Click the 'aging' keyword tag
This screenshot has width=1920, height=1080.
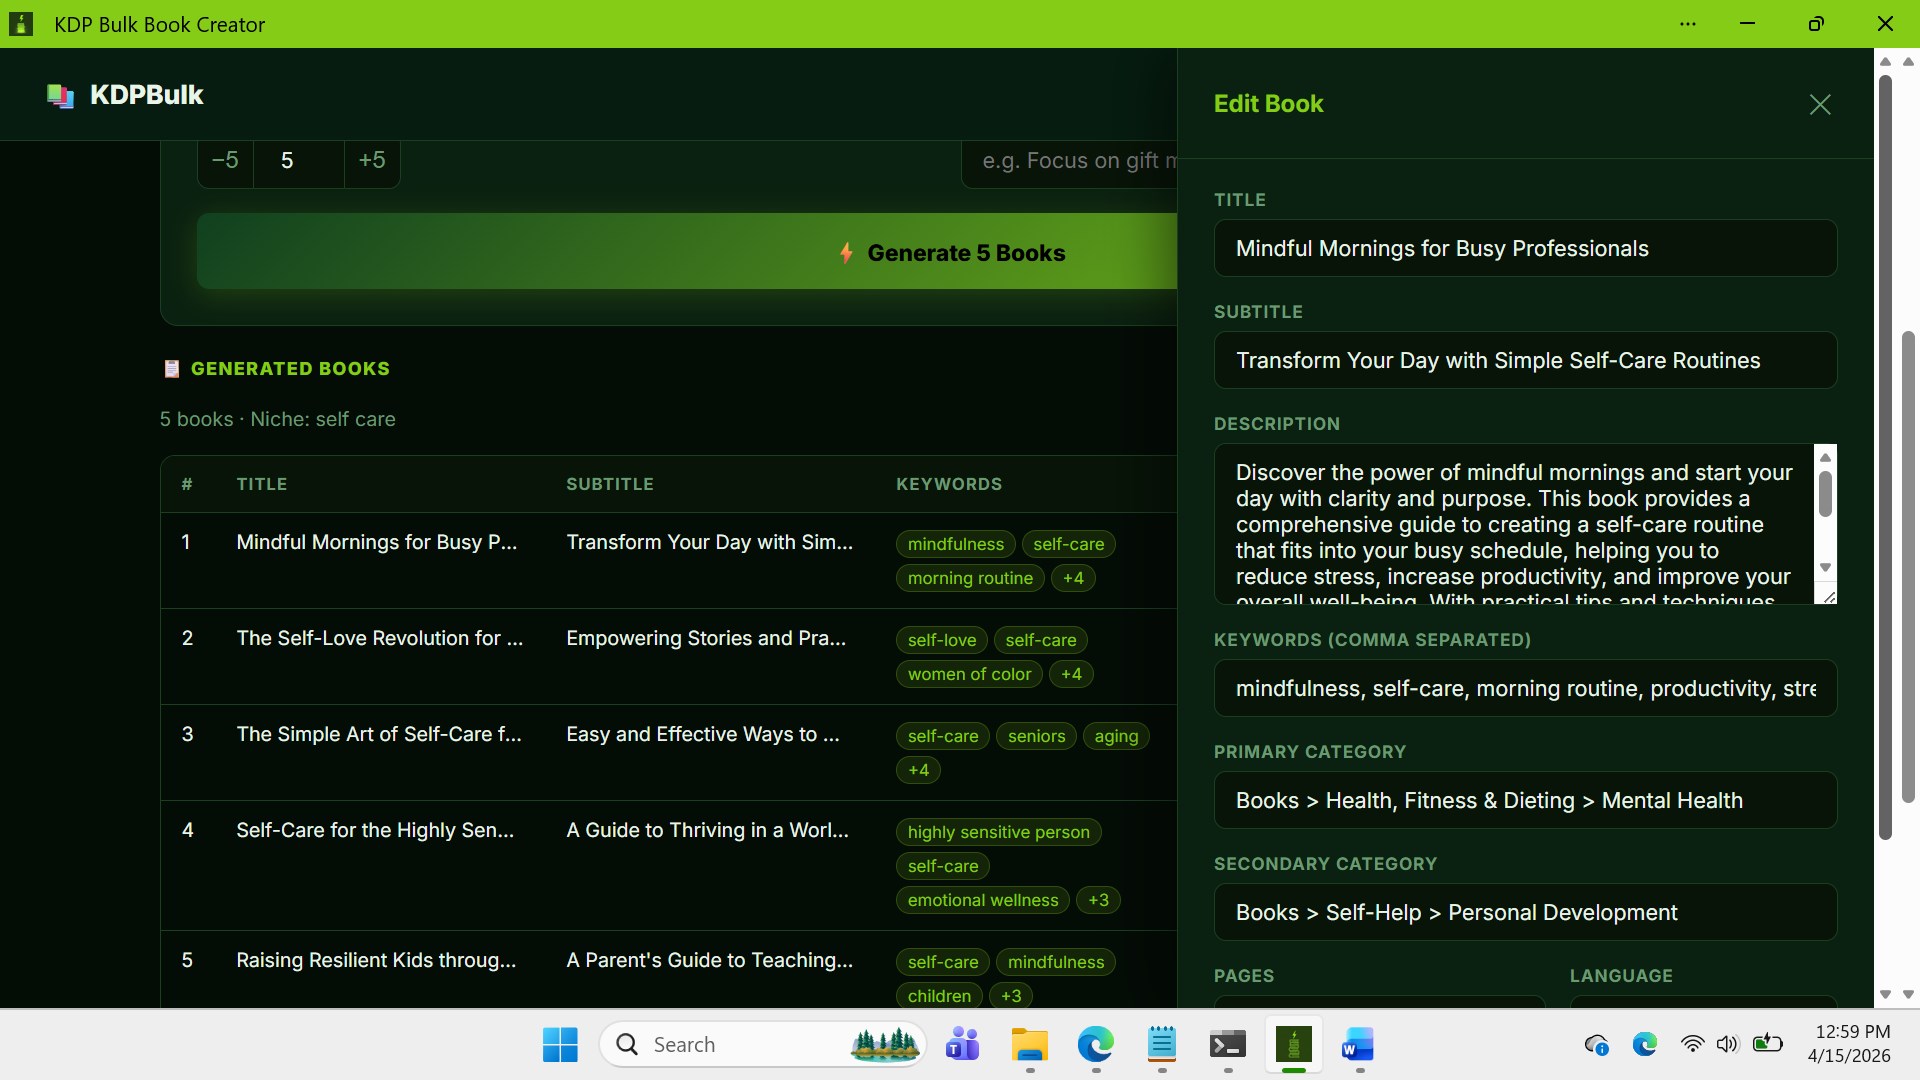click(1116, 736)
